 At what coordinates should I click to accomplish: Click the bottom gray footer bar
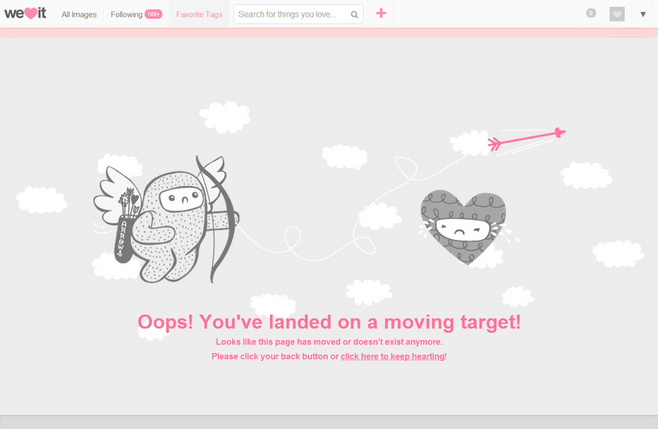pyautogui.click(x=329, y=422)
